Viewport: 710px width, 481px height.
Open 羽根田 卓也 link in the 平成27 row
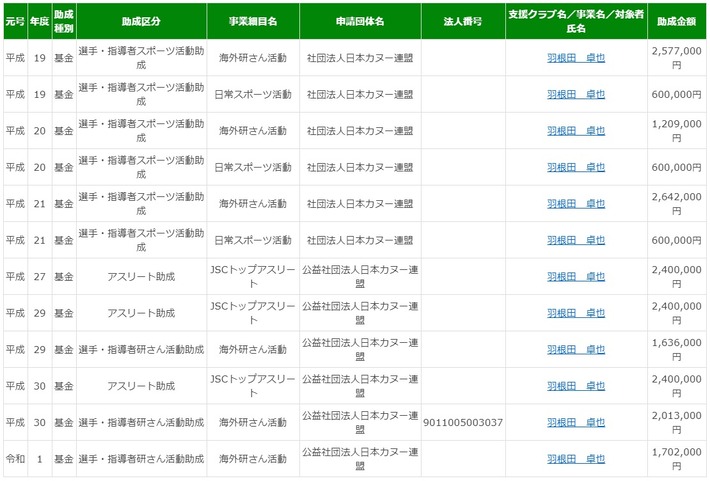pyautogui.click(x=576, y=277)
